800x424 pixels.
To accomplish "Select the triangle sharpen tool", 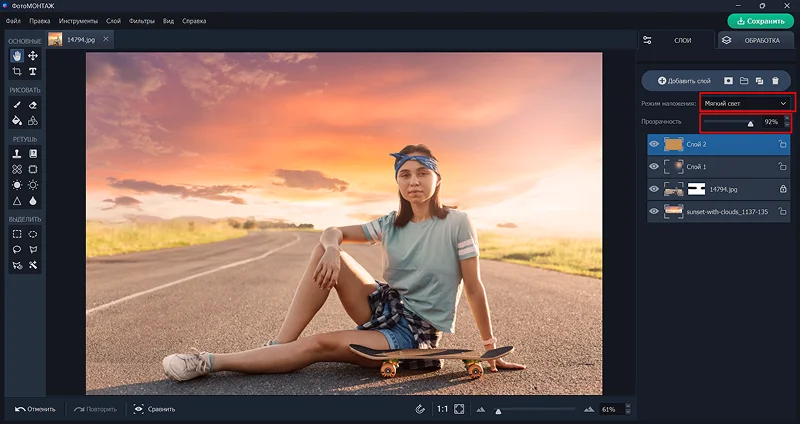I will click(17, 201).
